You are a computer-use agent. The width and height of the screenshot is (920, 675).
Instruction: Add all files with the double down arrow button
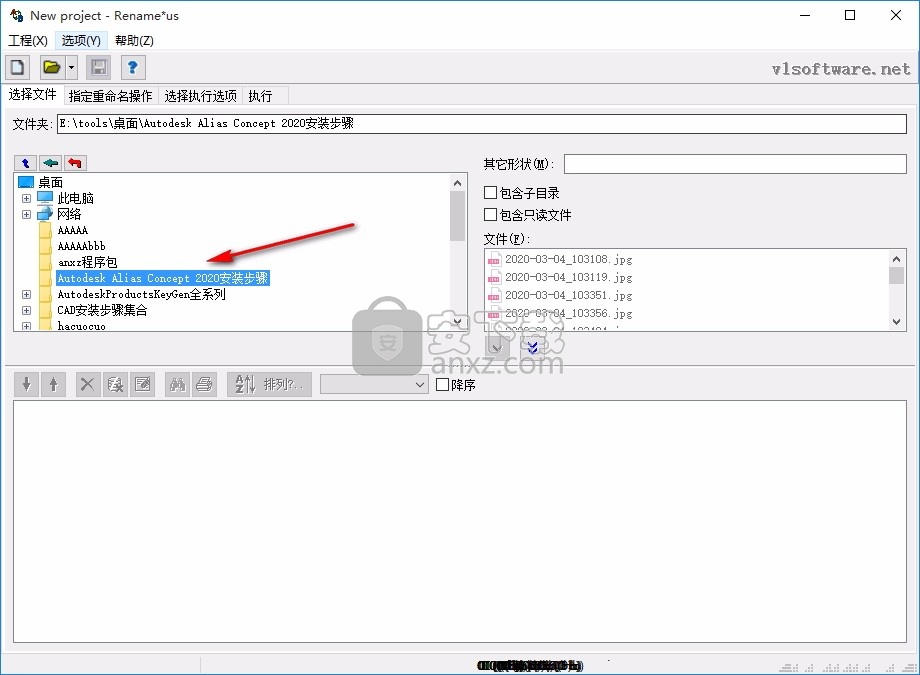click(x=533, y=347)
